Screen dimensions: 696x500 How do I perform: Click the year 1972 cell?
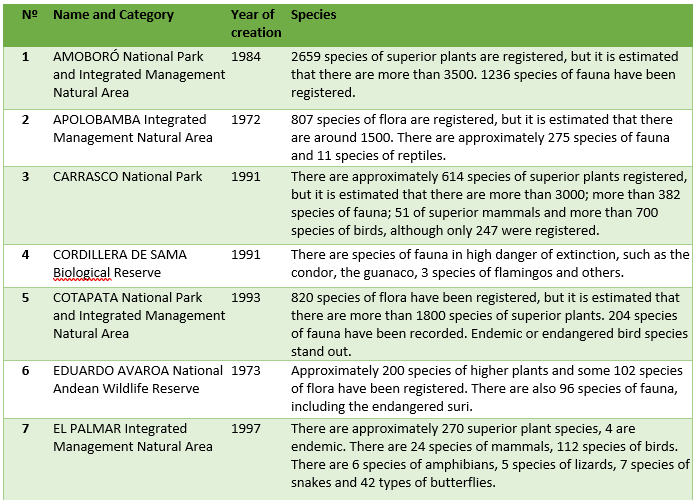point(245,120)
